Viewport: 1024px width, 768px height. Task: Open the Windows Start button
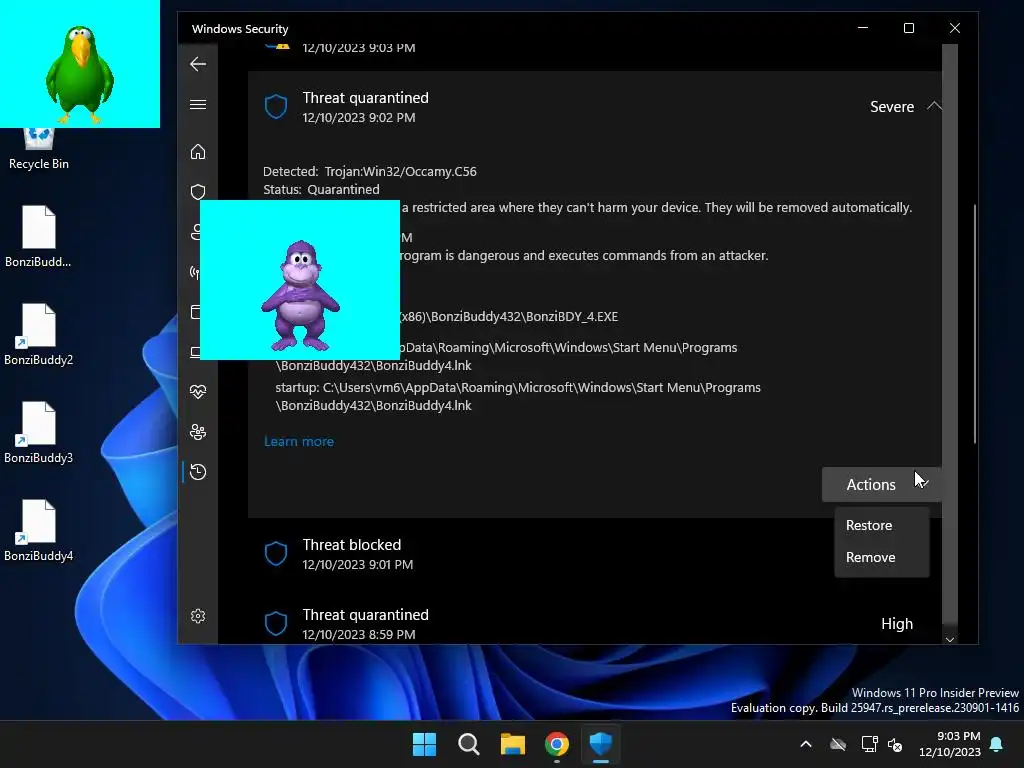pos(424,744)
